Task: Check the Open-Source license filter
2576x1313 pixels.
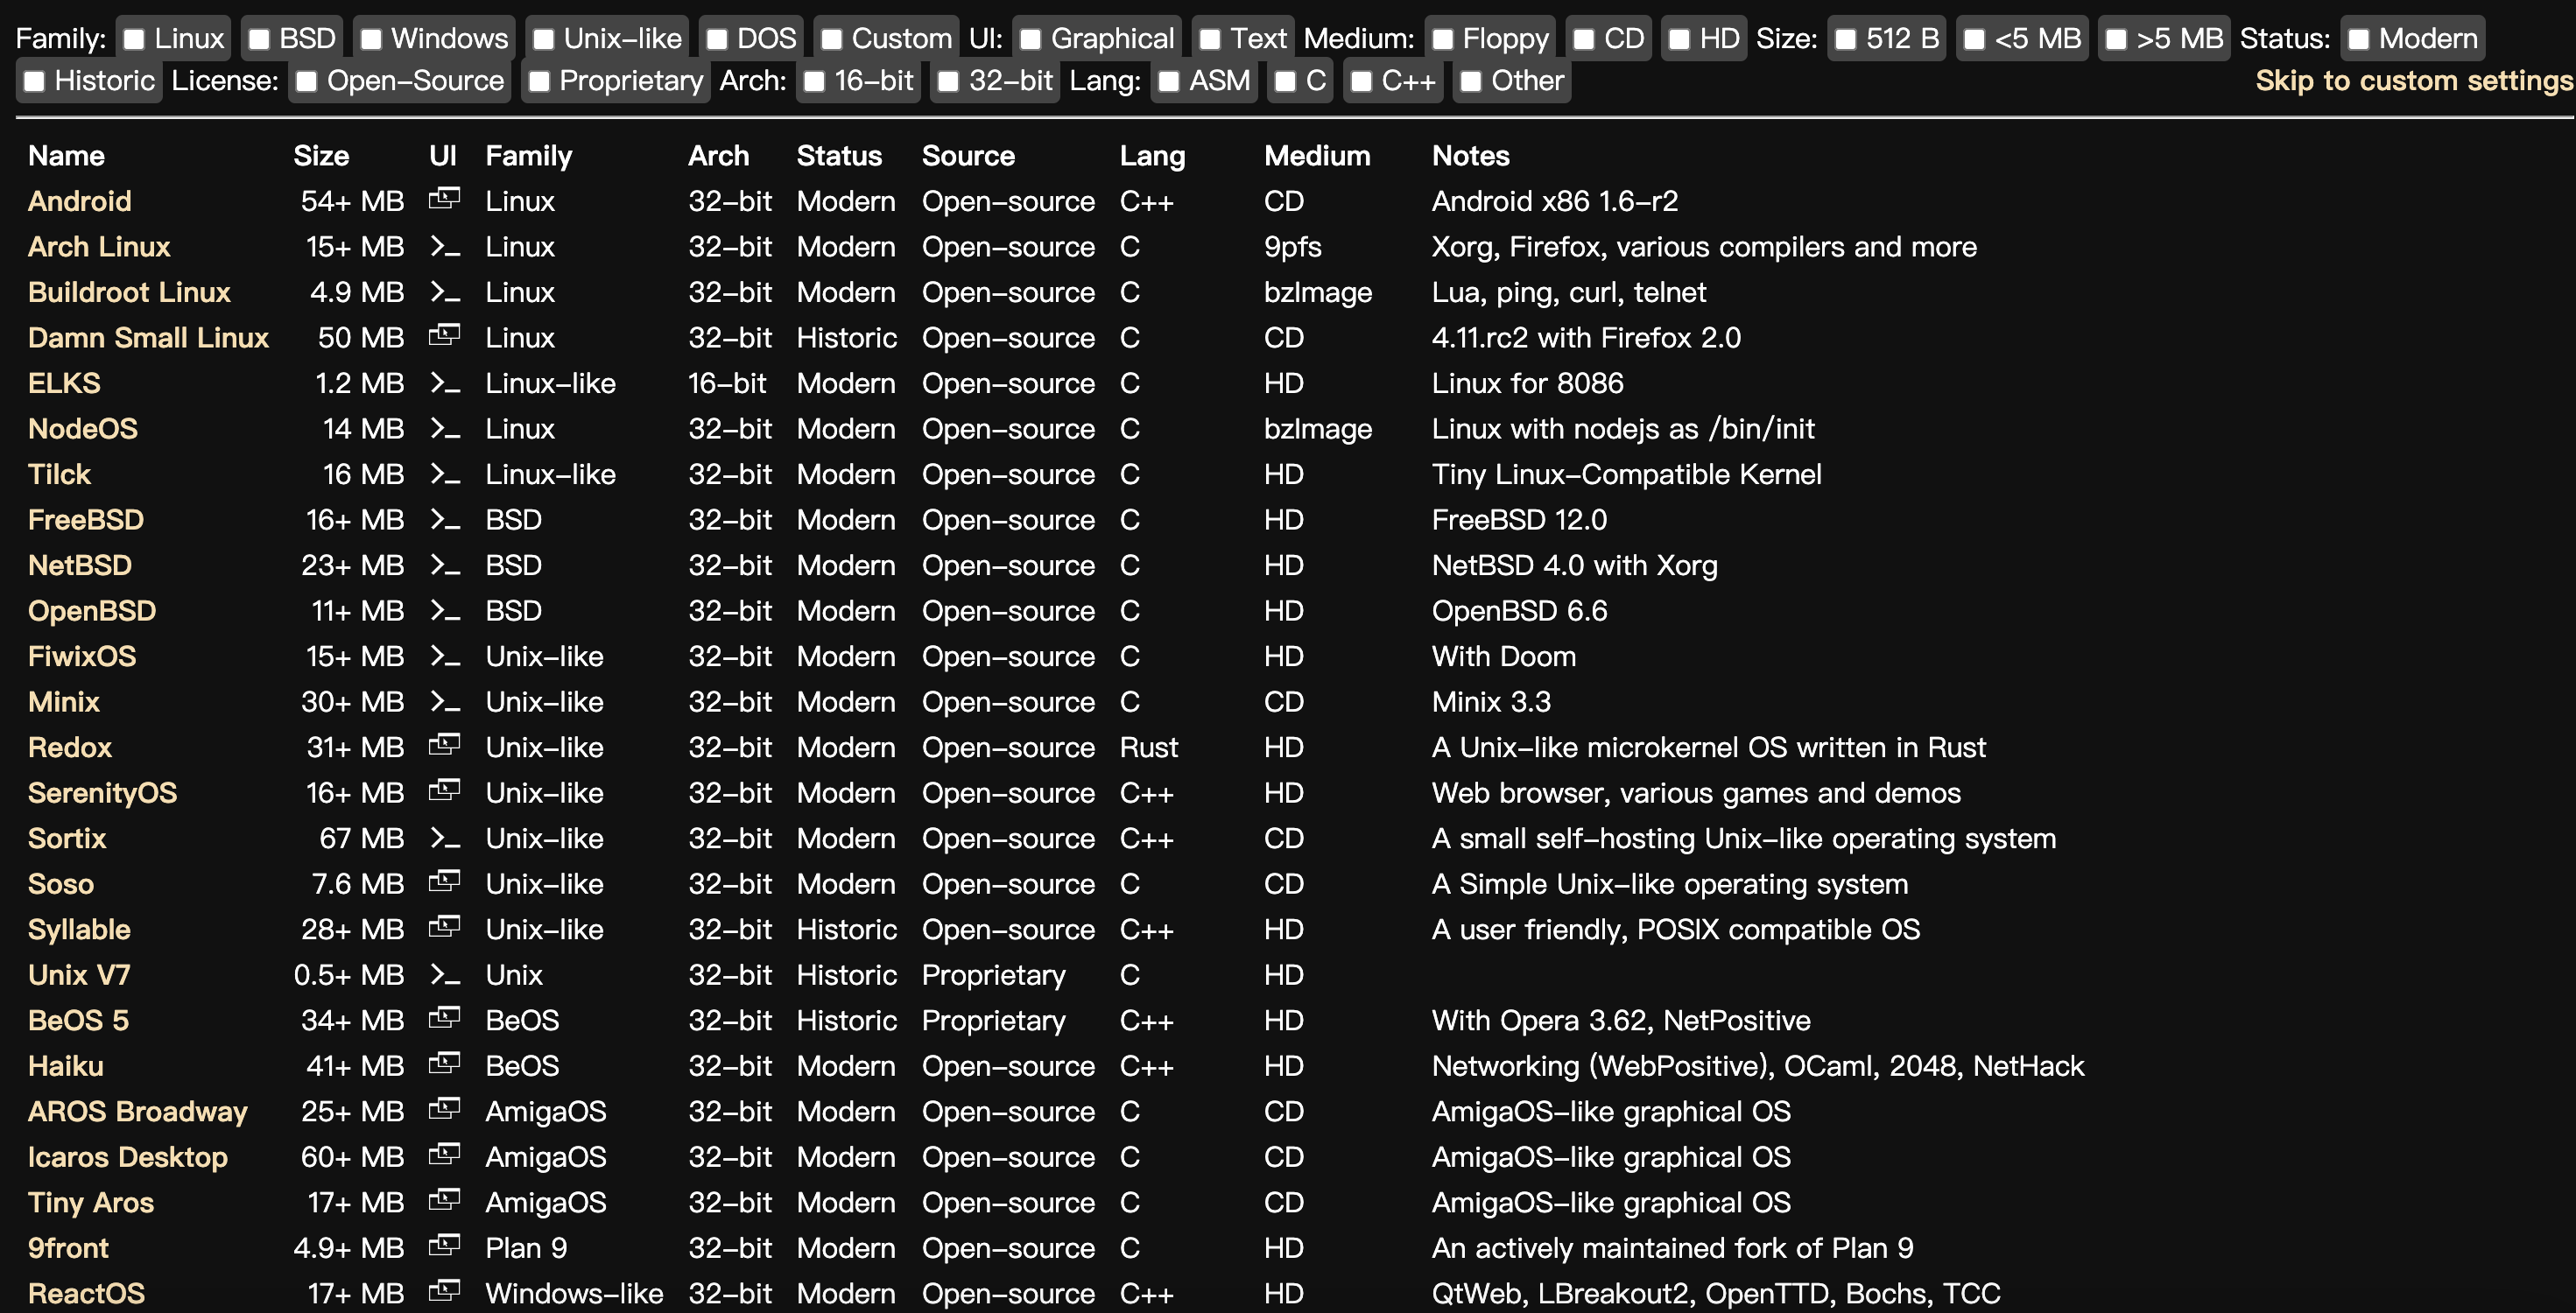Action: point(307,81)
